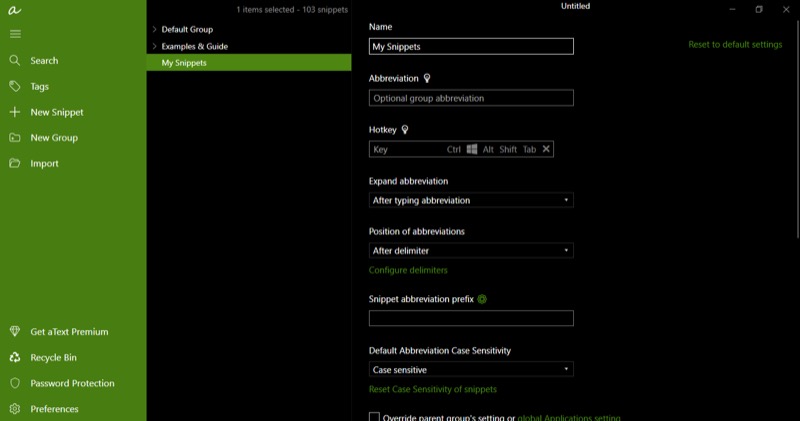This screenshot has width=800, height=421.
Task: Open the Position of abbreviations dropdown
Action: (471, 251)
